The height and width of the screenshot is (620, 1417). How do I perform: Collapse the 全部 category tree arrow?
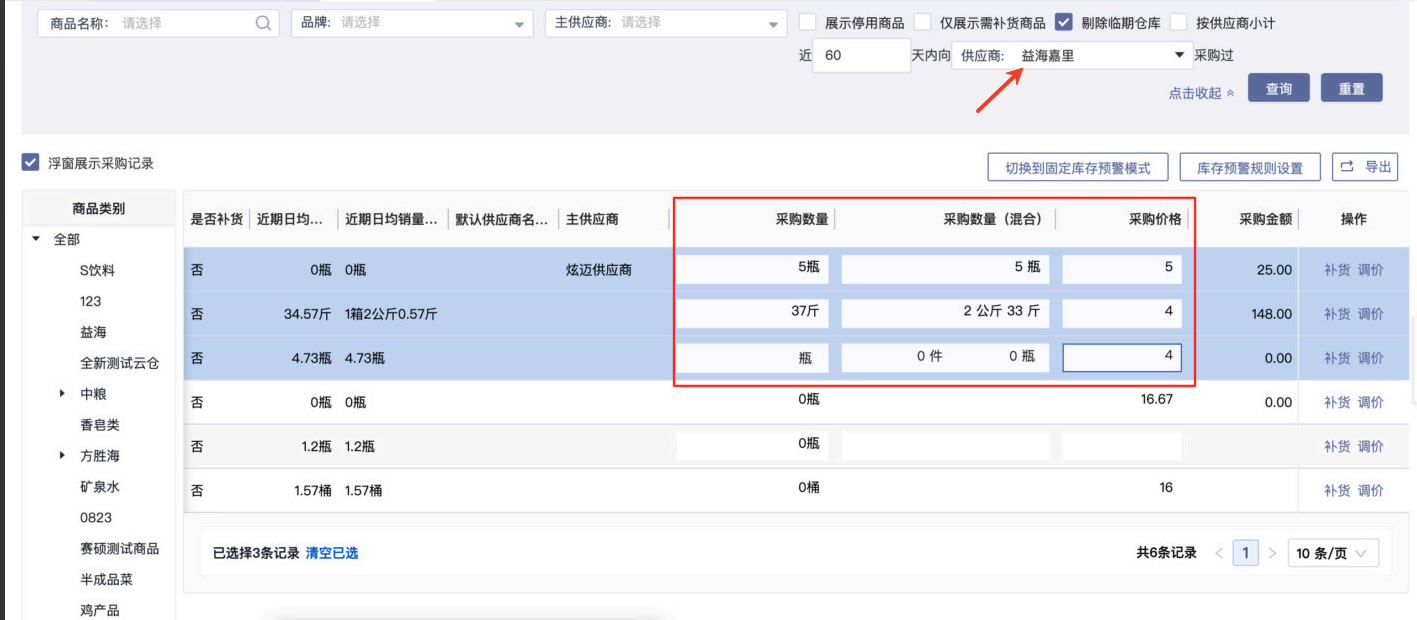(37, 240)
